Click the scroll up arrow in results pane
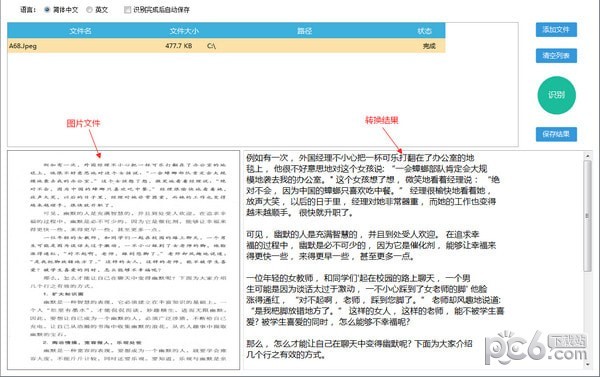Image resolution: width=600 pixels, height=377 pixels. click(x=587, y=156)
